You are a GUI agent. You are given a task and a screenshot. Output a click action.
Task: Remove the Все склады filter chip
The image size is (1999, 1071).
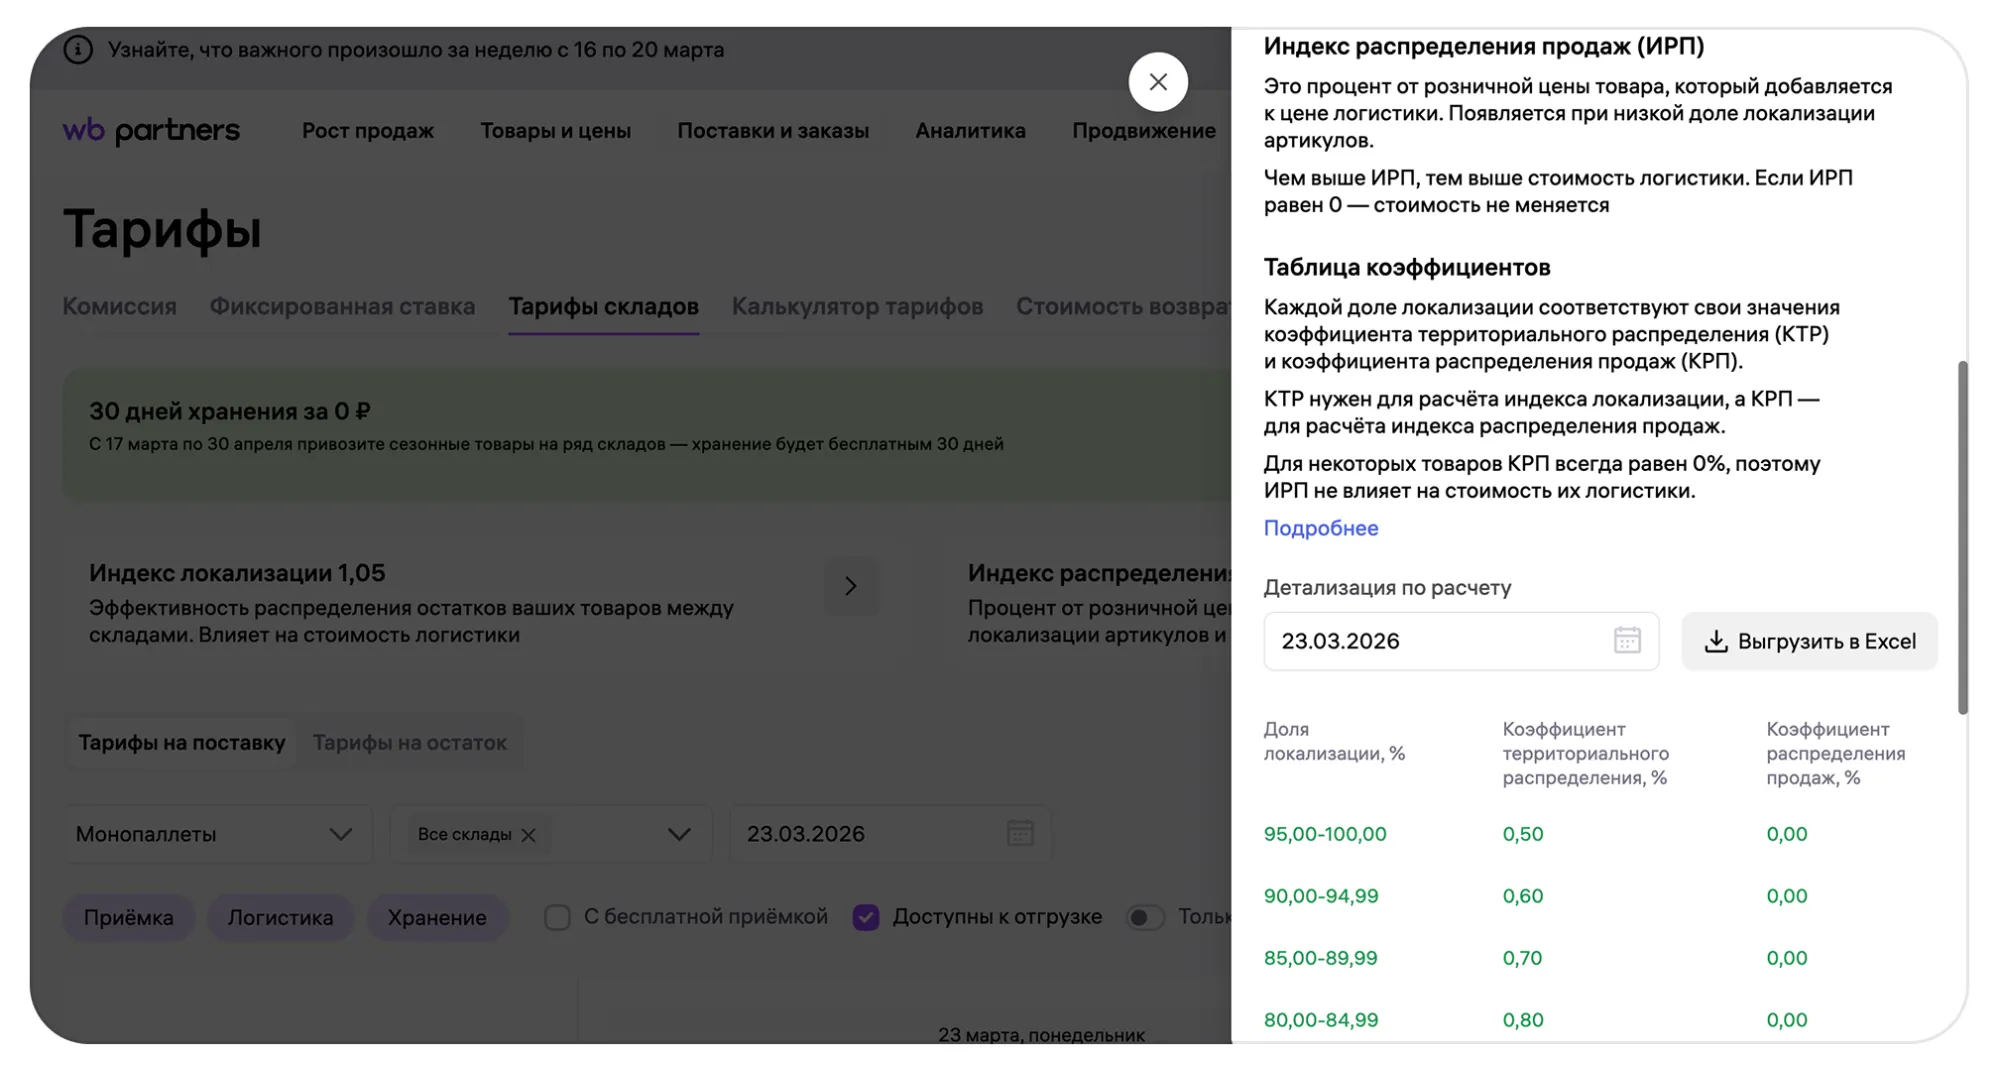(529, 835)
